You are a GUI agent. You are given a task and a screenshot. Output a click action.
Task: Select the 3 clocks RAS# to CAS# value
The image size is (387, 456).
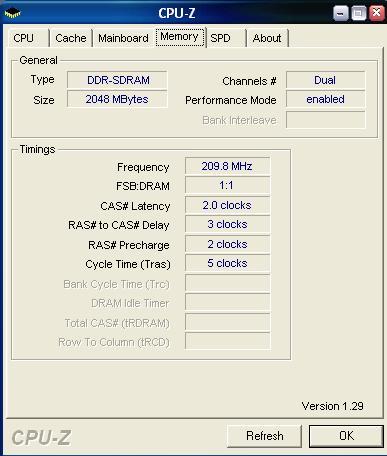point(227,224)
